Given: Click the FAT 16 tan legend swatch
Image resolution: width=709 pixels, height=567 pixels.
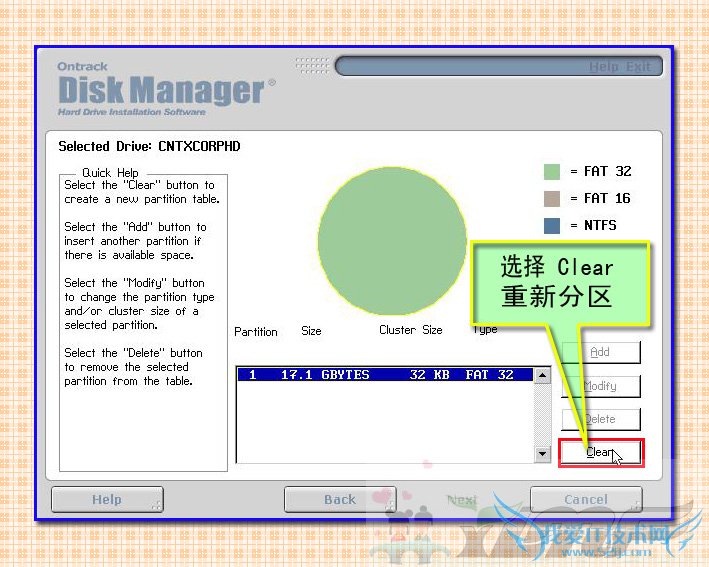Looking at the screenshot, I should pyautogui.click(x=552, y=198).
